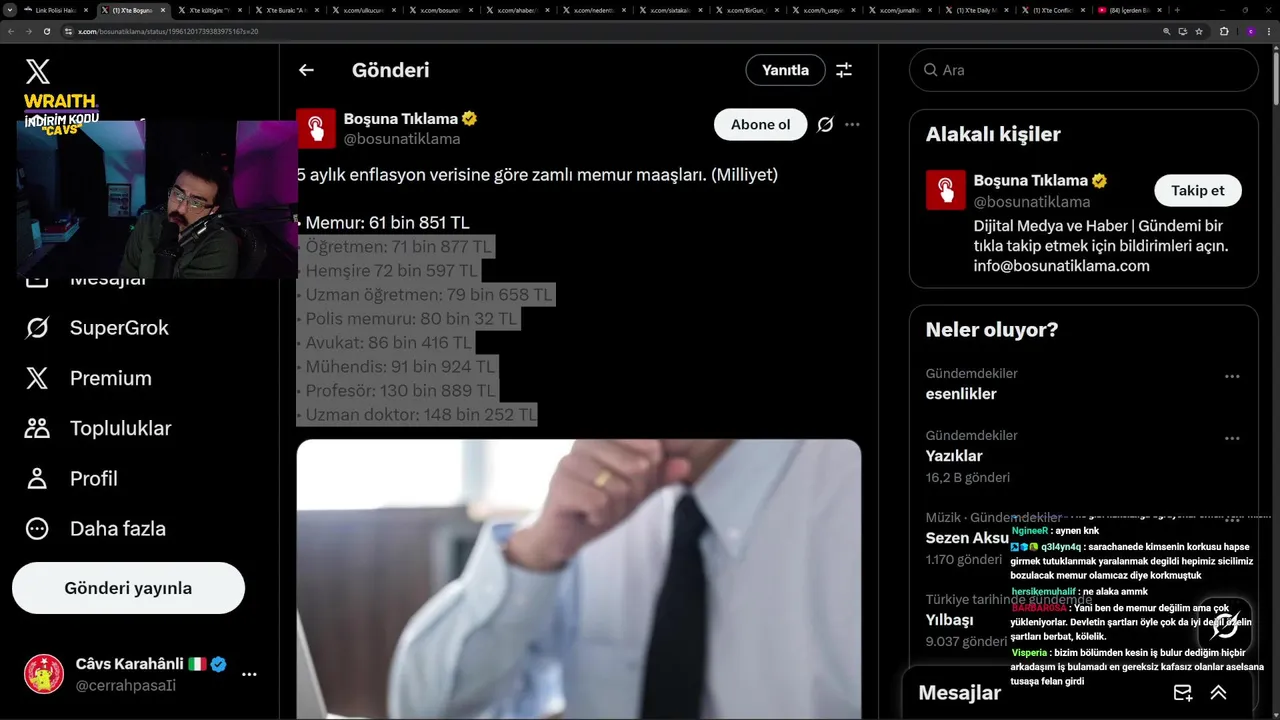
Task: Open account switcher three-dot menu
Action: [x=249, y=674]
